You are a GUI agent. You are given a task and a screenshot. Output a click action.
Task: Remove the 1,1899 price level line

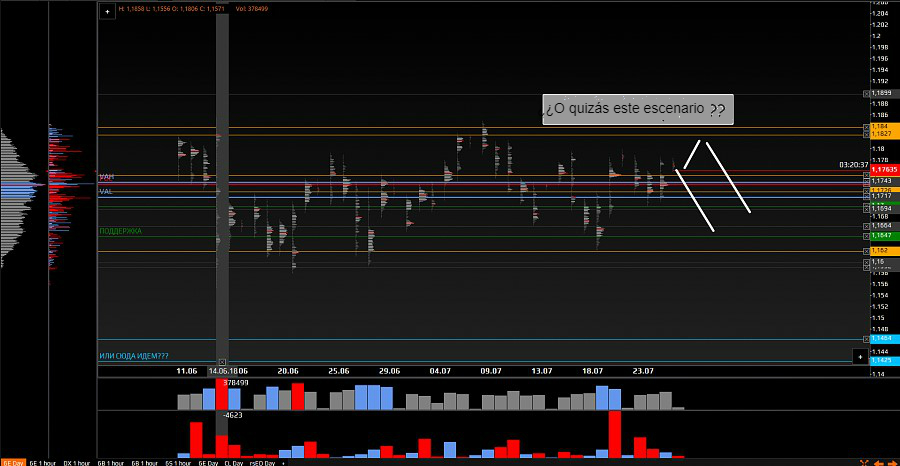867,93
